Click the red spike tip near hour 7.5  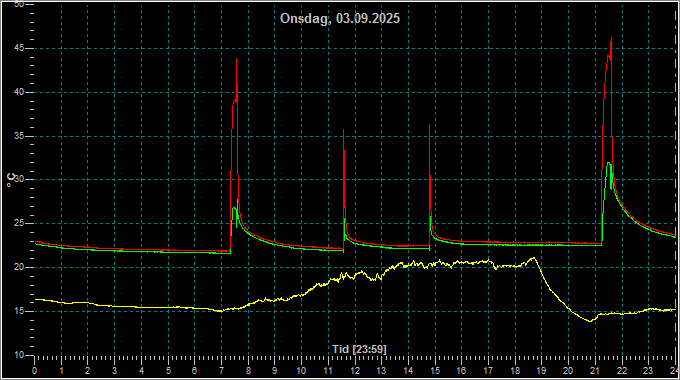(x=236, y=59)
